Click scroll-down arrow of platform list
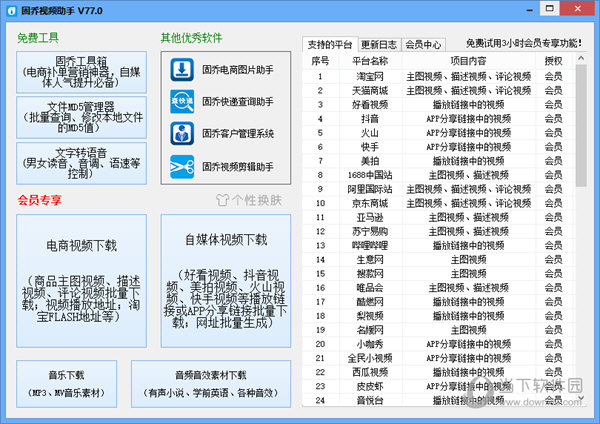The image size is (600, 424). pos(581,398)
